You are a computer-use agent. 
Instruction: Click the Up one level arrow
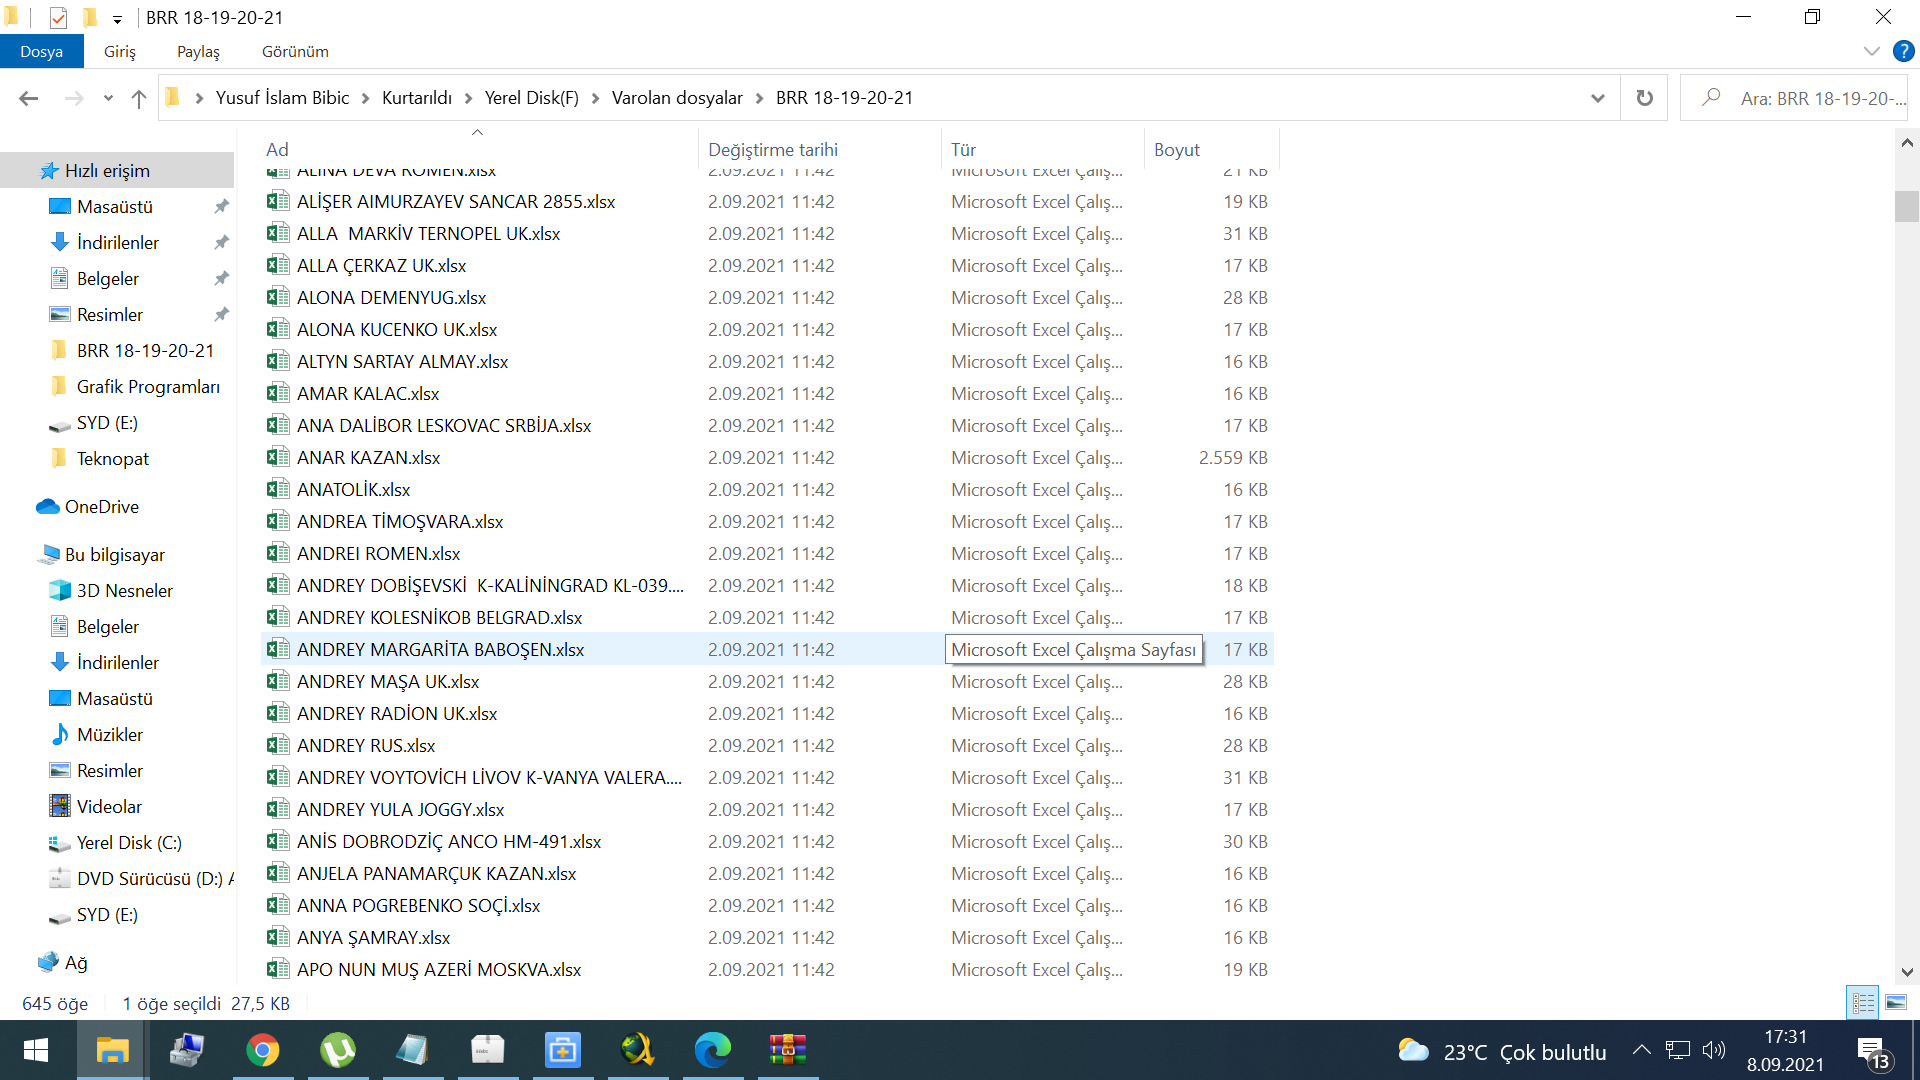(139, 98)
